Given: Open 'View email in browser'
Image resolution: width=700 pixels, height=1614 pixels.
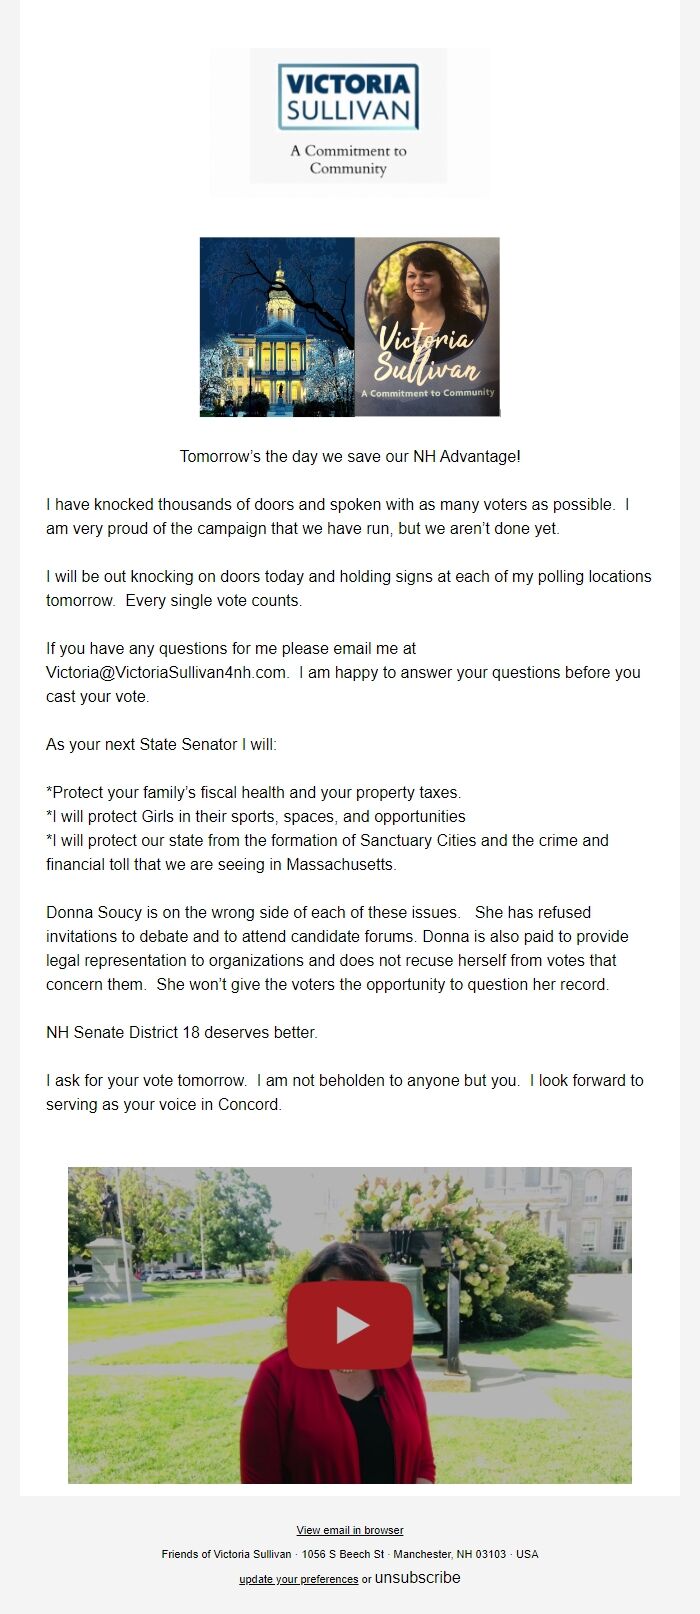Looking at the screenshot, I should click(348, 1530).
